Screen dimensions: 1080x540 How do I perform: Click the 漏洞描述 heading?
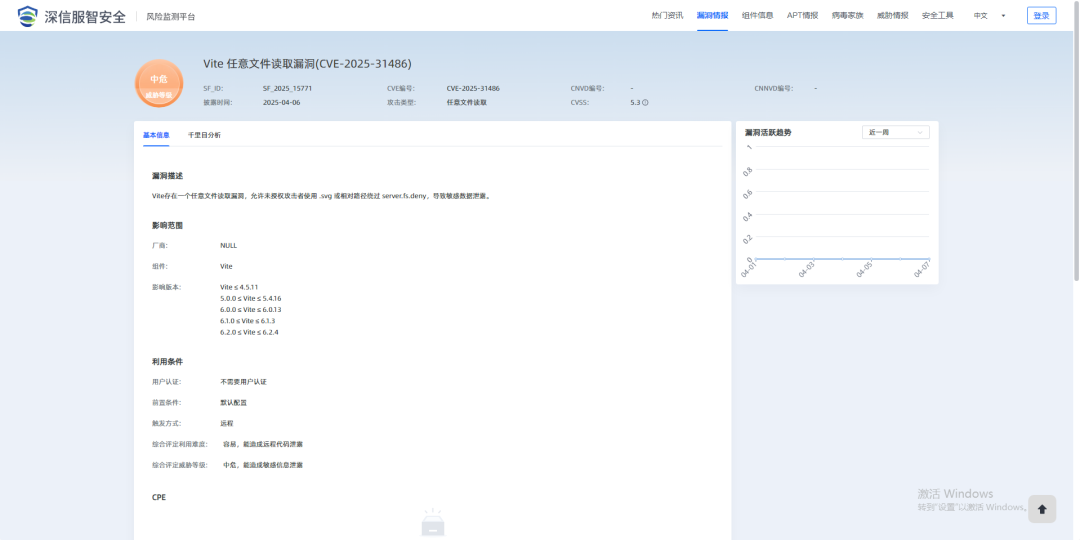tap(167, 176)
